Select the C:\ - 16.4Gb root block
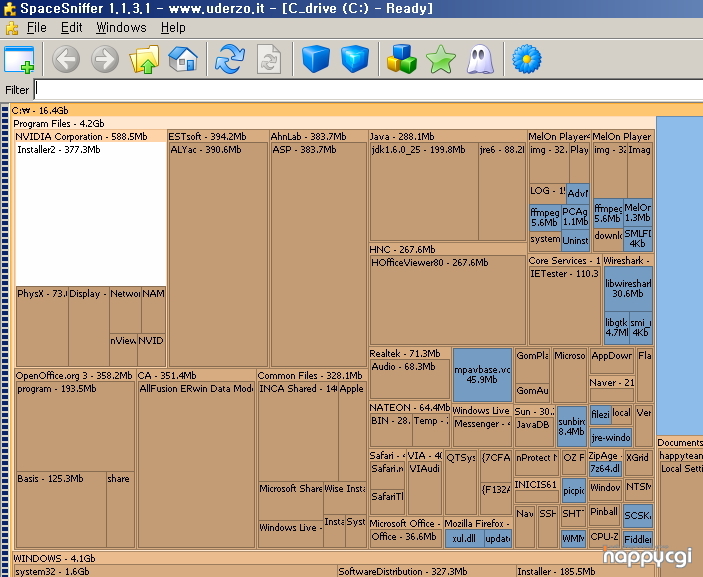 [356, 110]
